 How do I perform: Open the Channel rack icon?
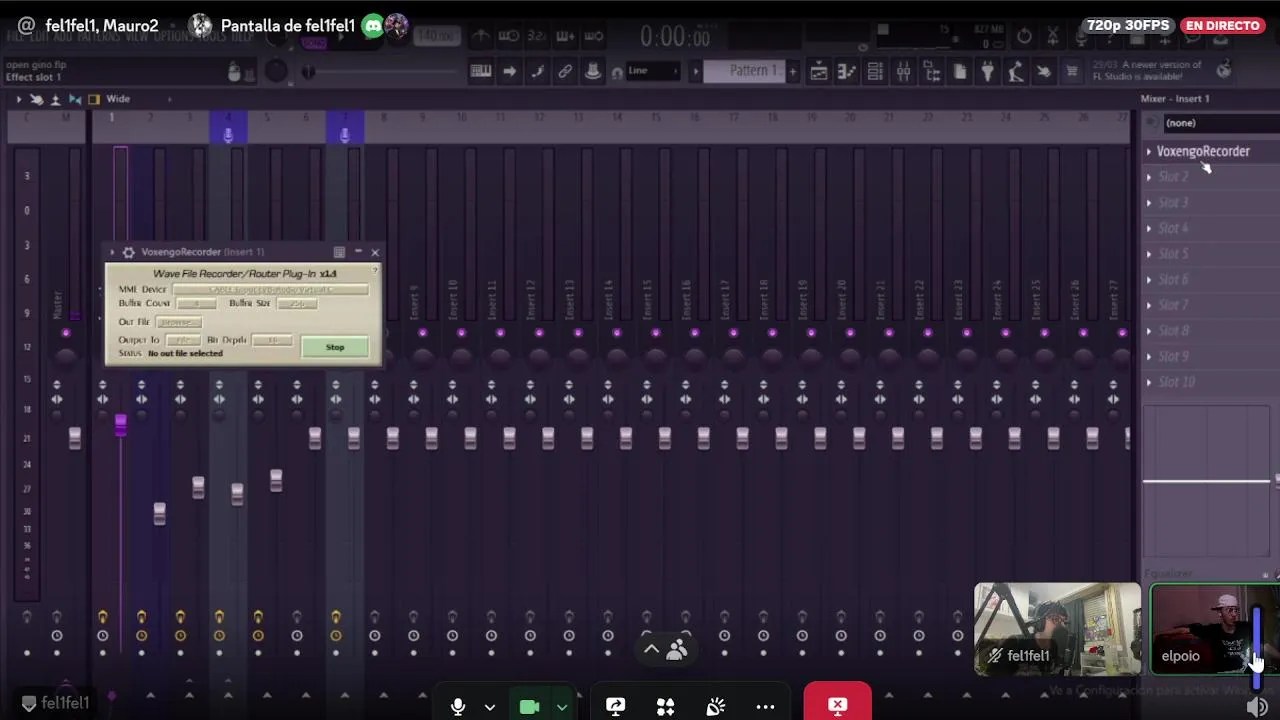[875, 71]
